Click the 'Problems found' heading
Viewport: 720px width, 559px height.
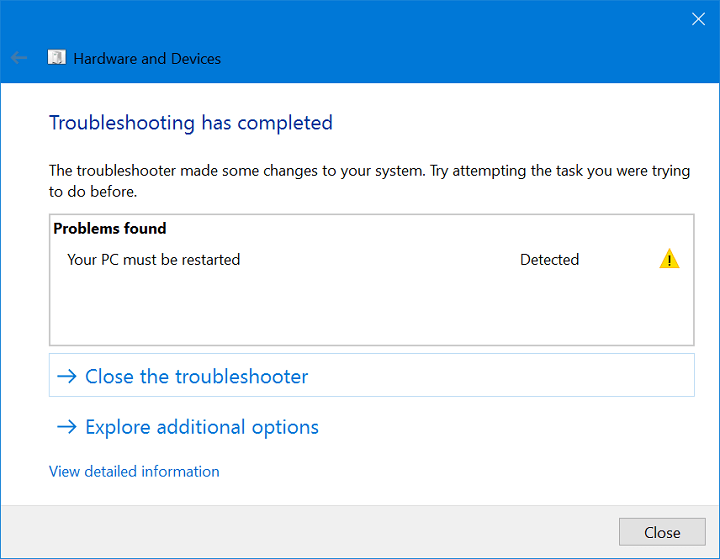coord(110,229)
